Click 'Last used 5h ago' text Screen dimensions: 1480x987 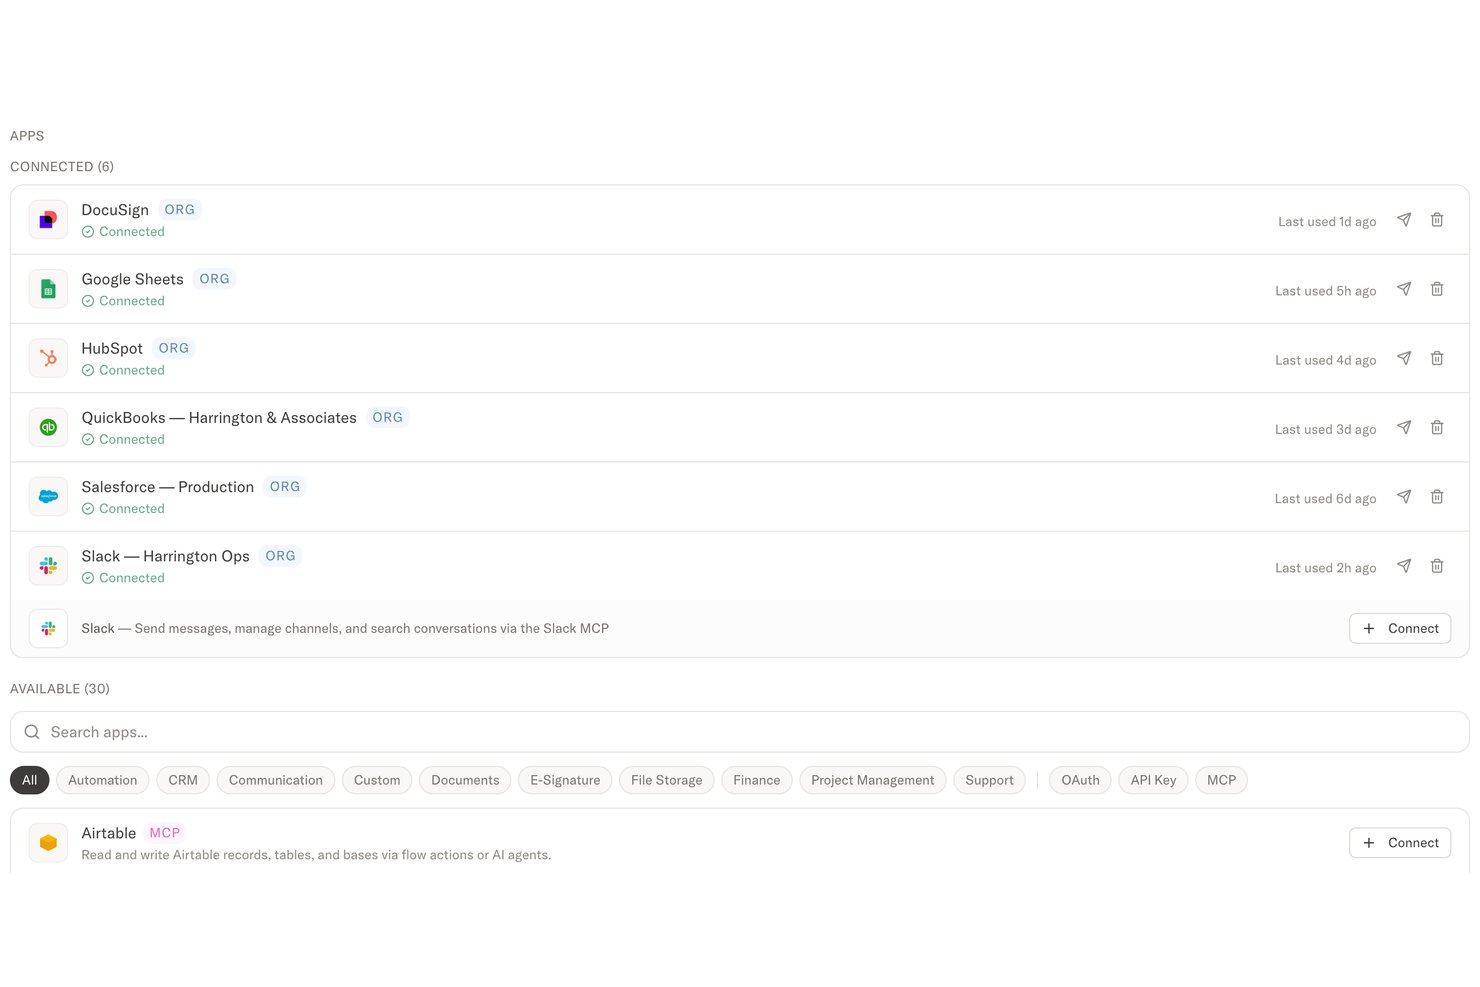[1325, 291]
